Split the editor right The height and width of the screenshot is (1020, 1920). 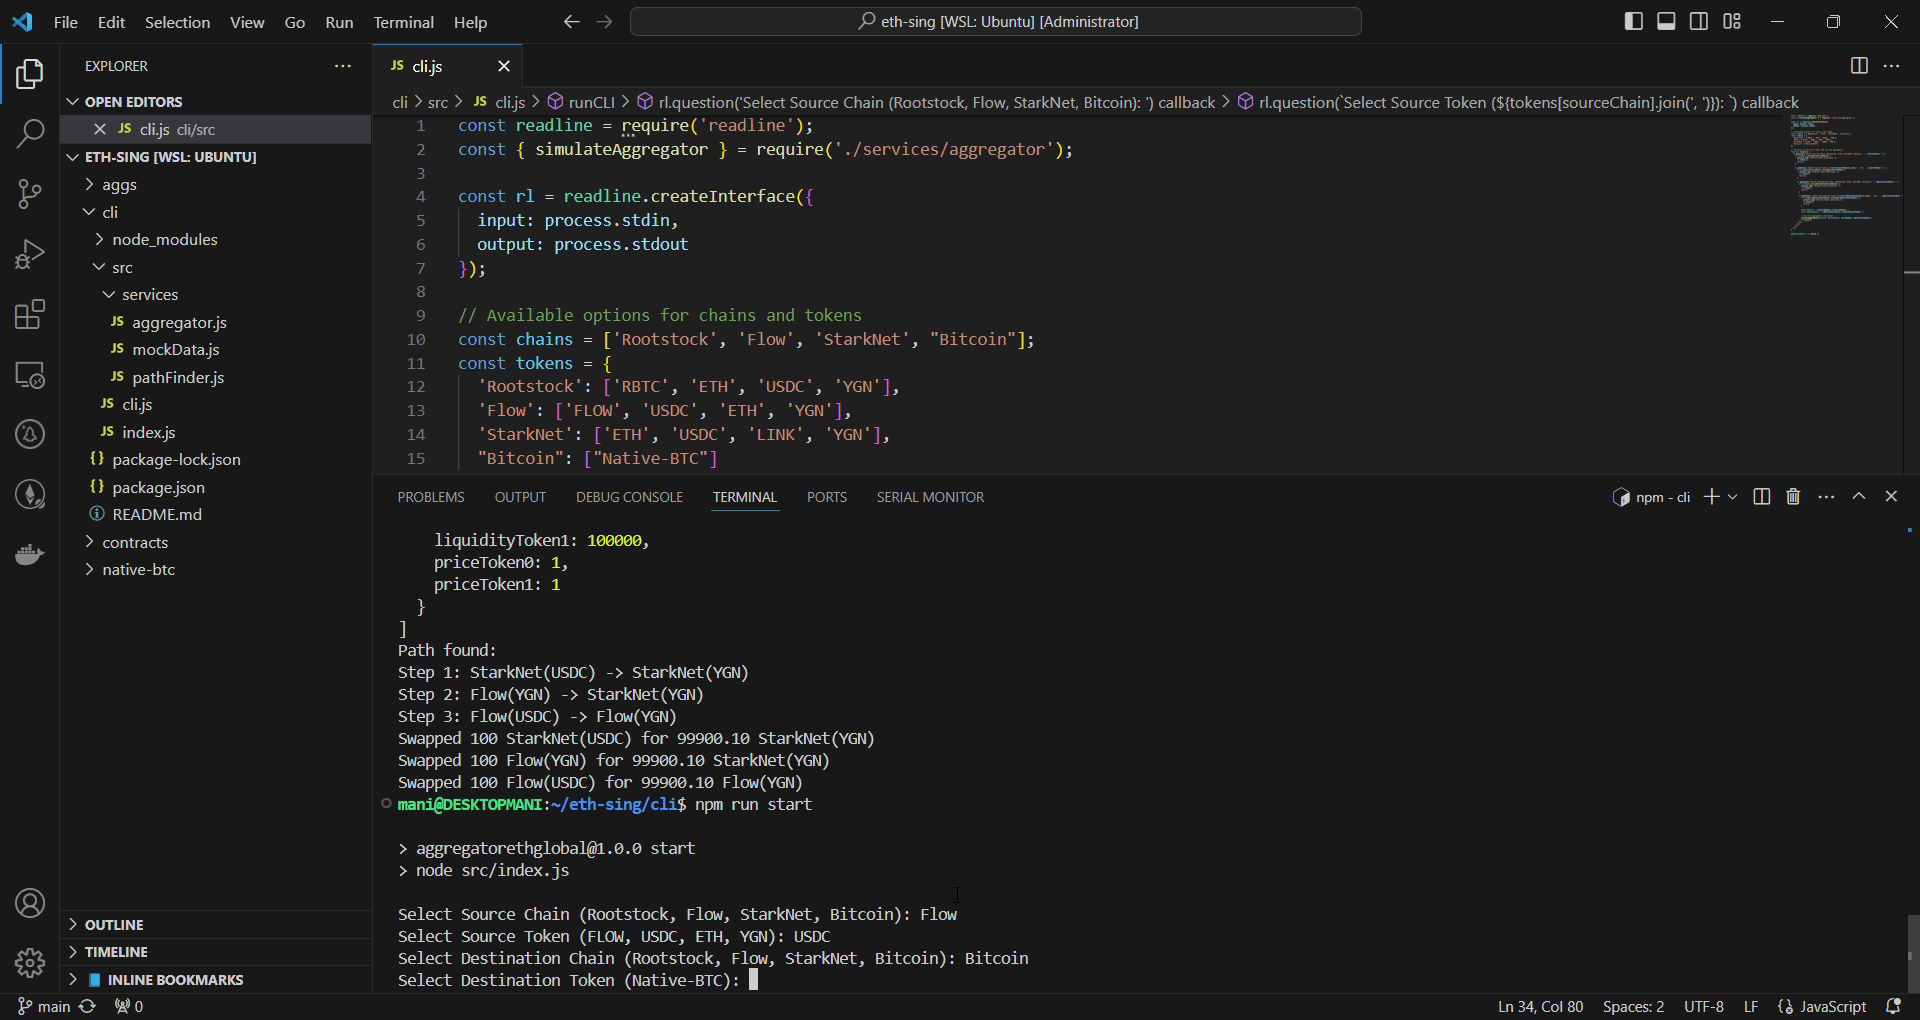1859,66
